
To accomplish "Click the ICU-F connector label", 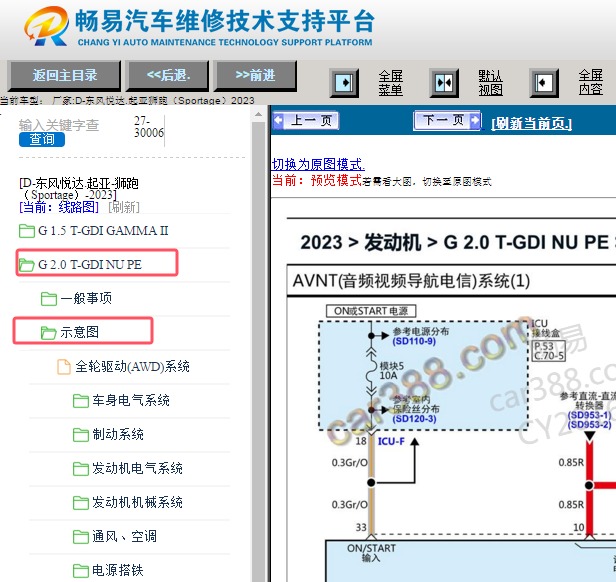I will tap(391, 442).
